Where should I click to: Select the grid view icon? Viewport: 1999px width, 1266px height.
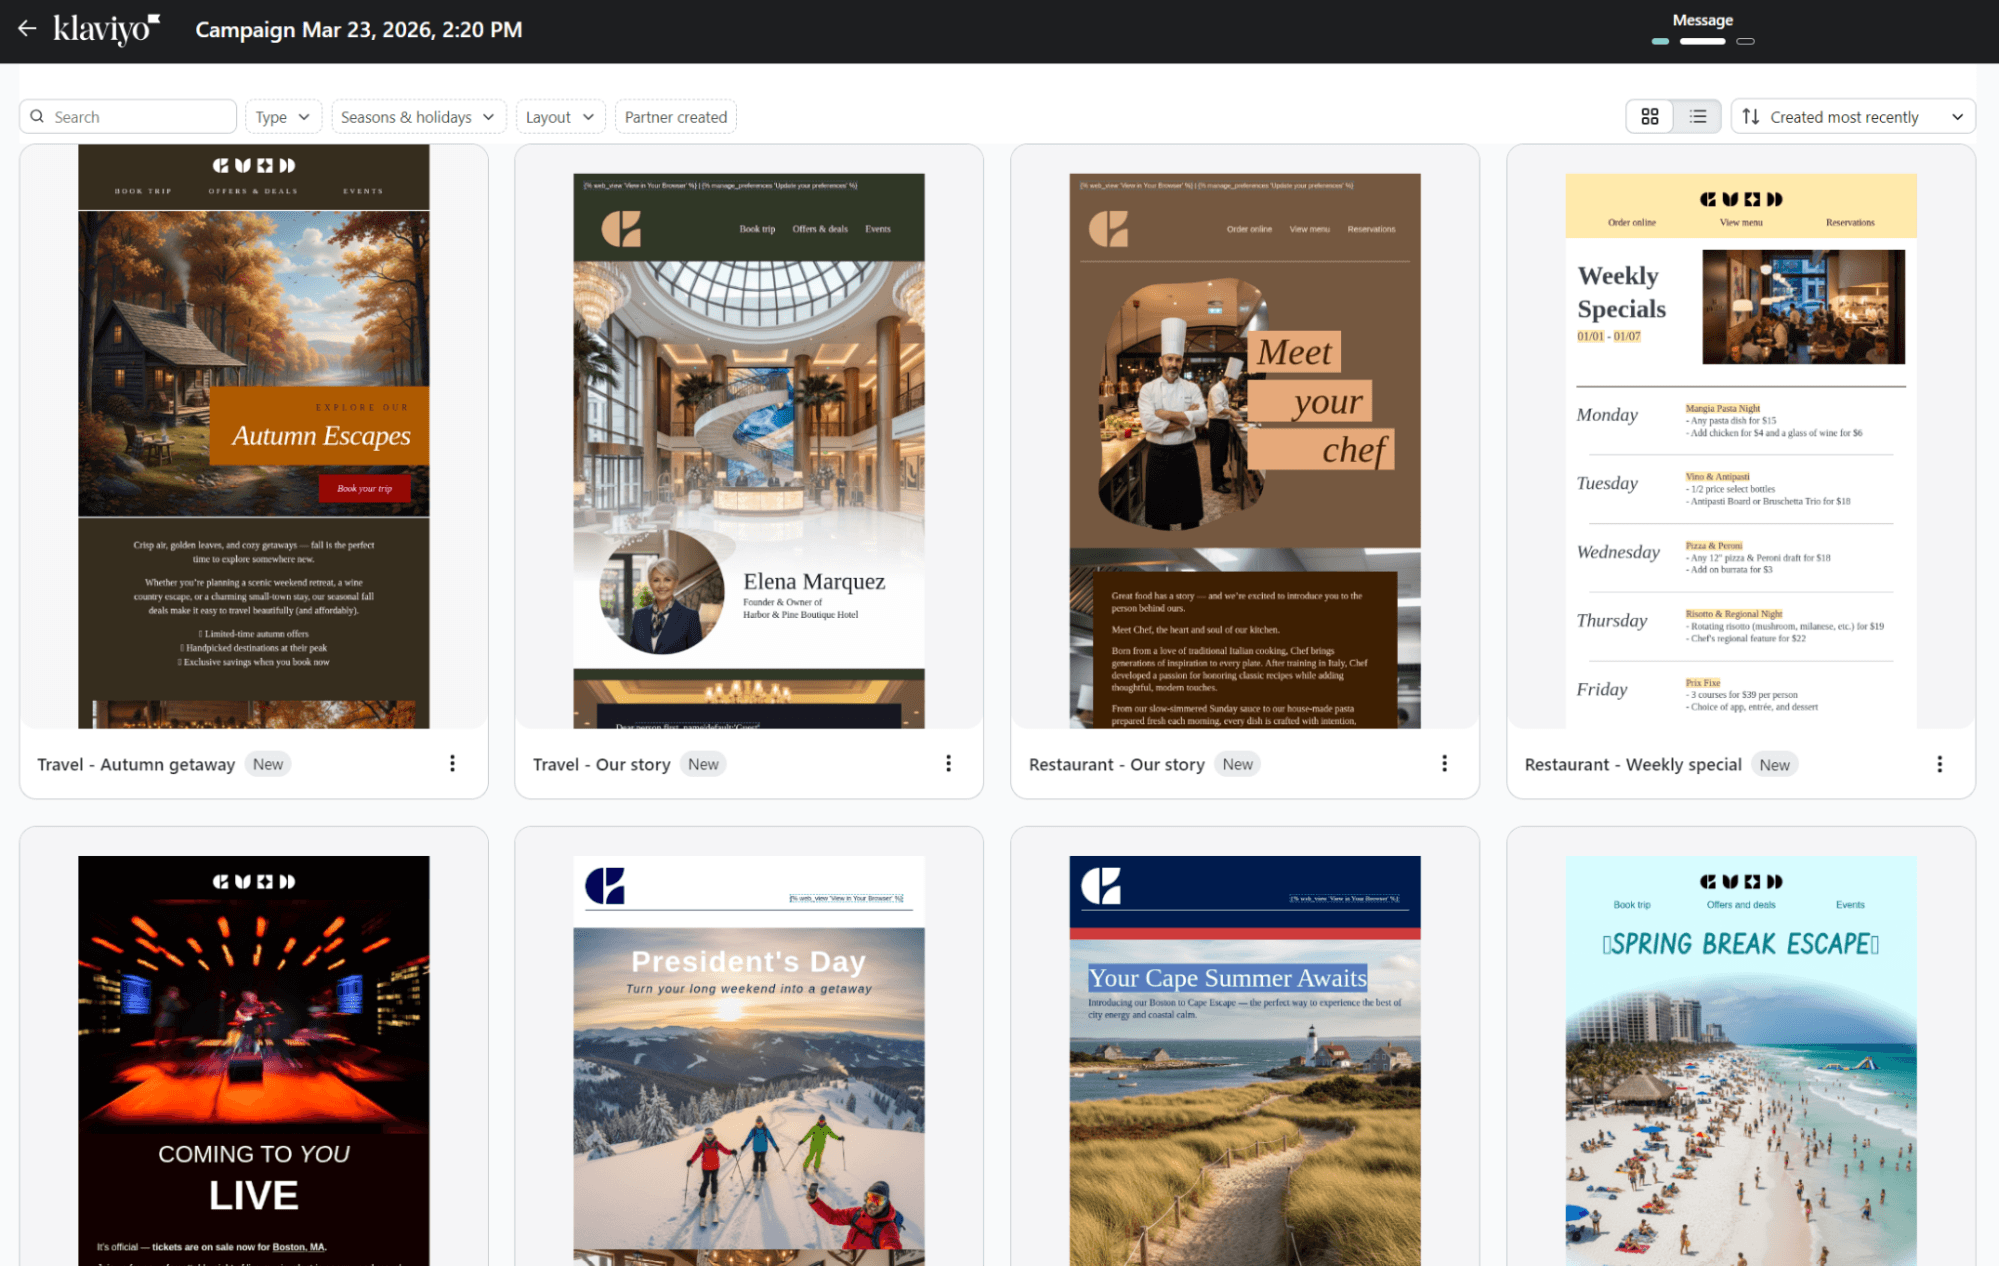[x=1650, y=116]
